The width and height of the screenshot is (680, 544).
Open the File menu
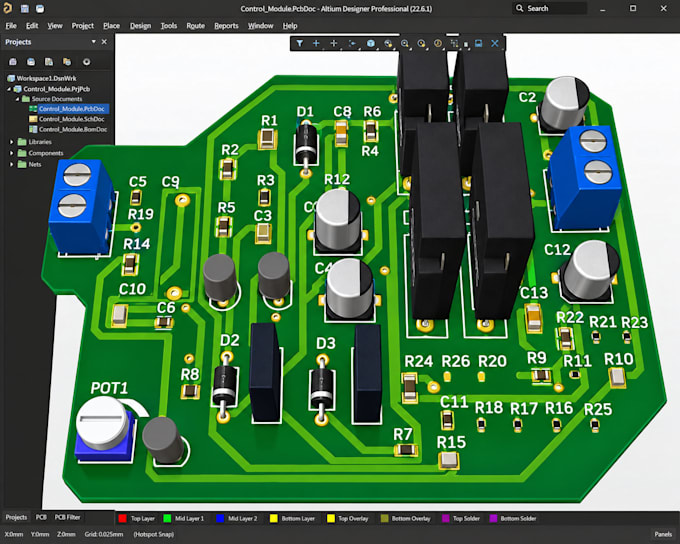point(11,26)
